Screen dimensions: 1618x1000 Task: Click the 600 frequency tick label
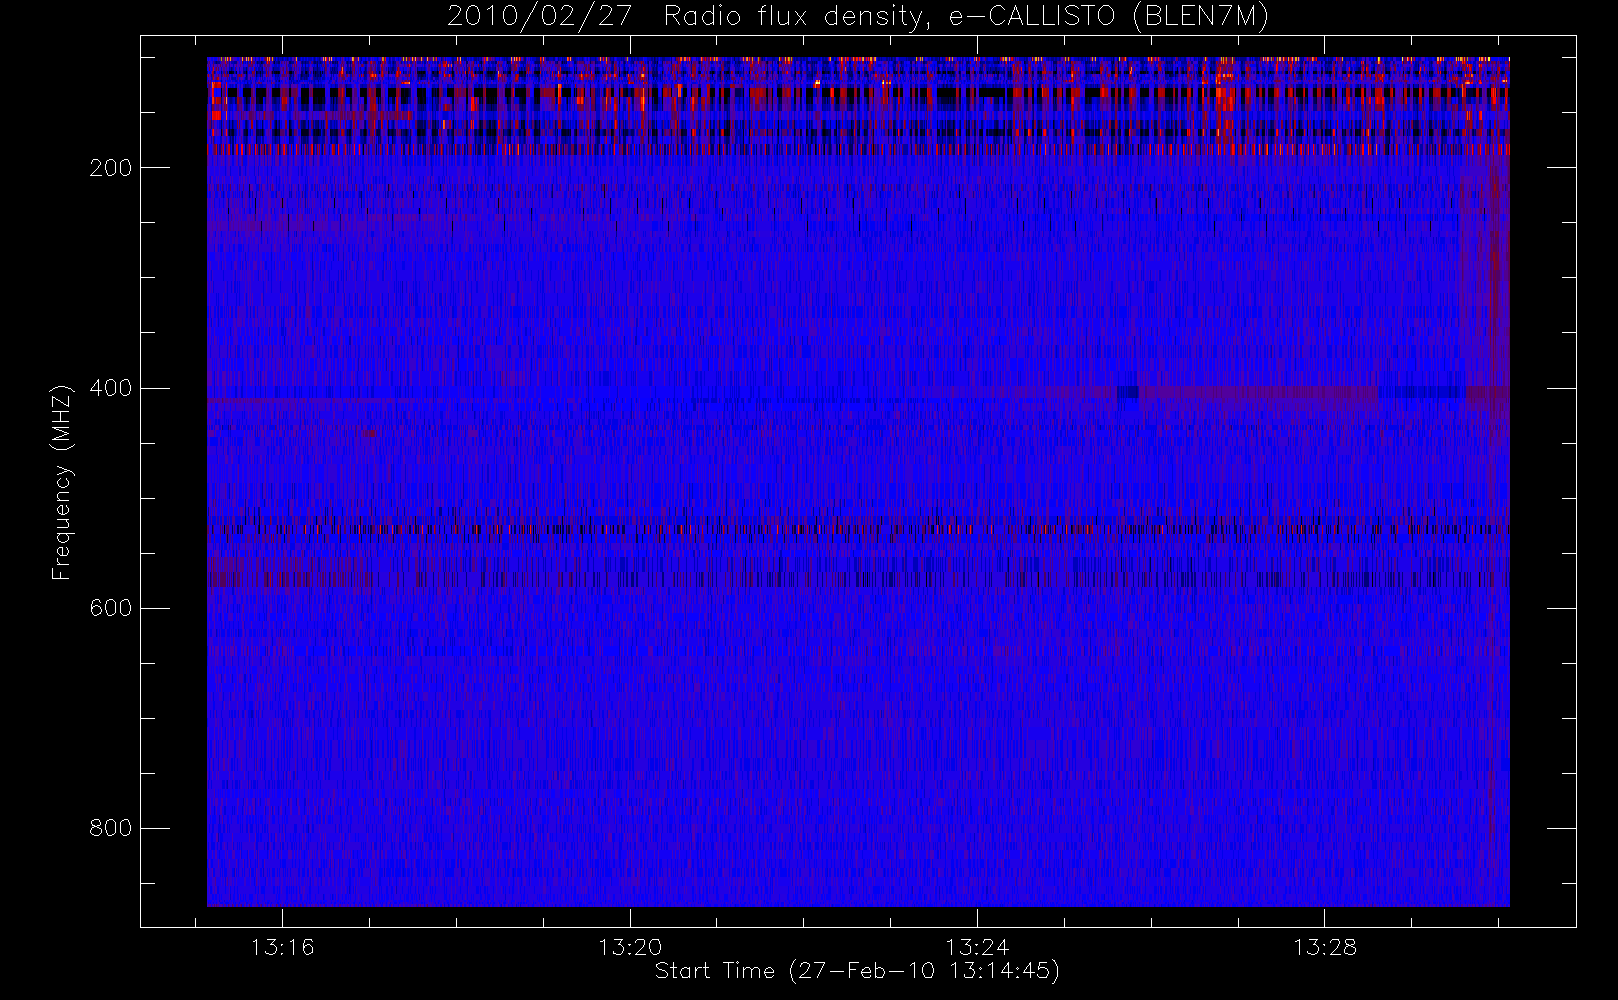coord(111,608)
